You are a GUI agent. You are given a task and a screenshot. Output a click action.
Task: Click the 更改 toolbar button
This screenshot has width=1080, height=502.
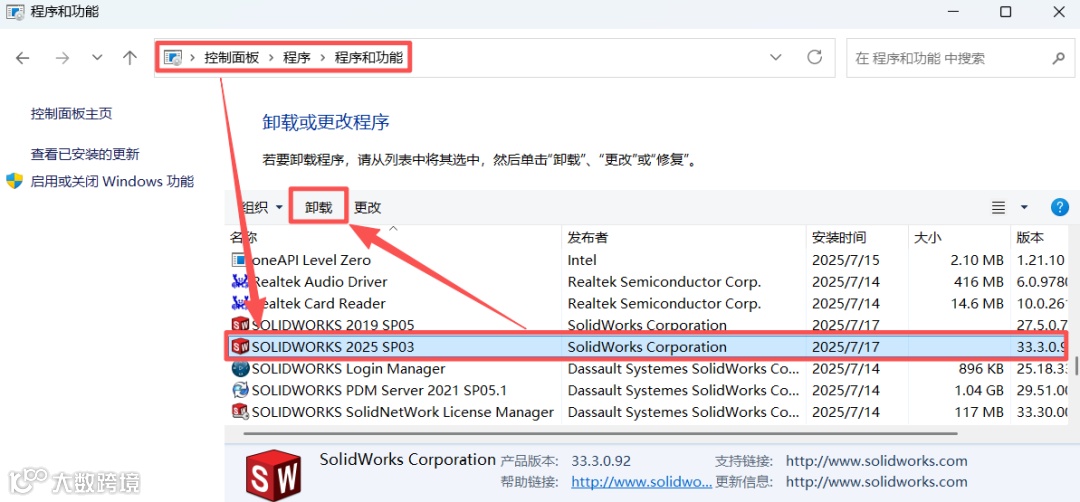[x=367, y=207]
